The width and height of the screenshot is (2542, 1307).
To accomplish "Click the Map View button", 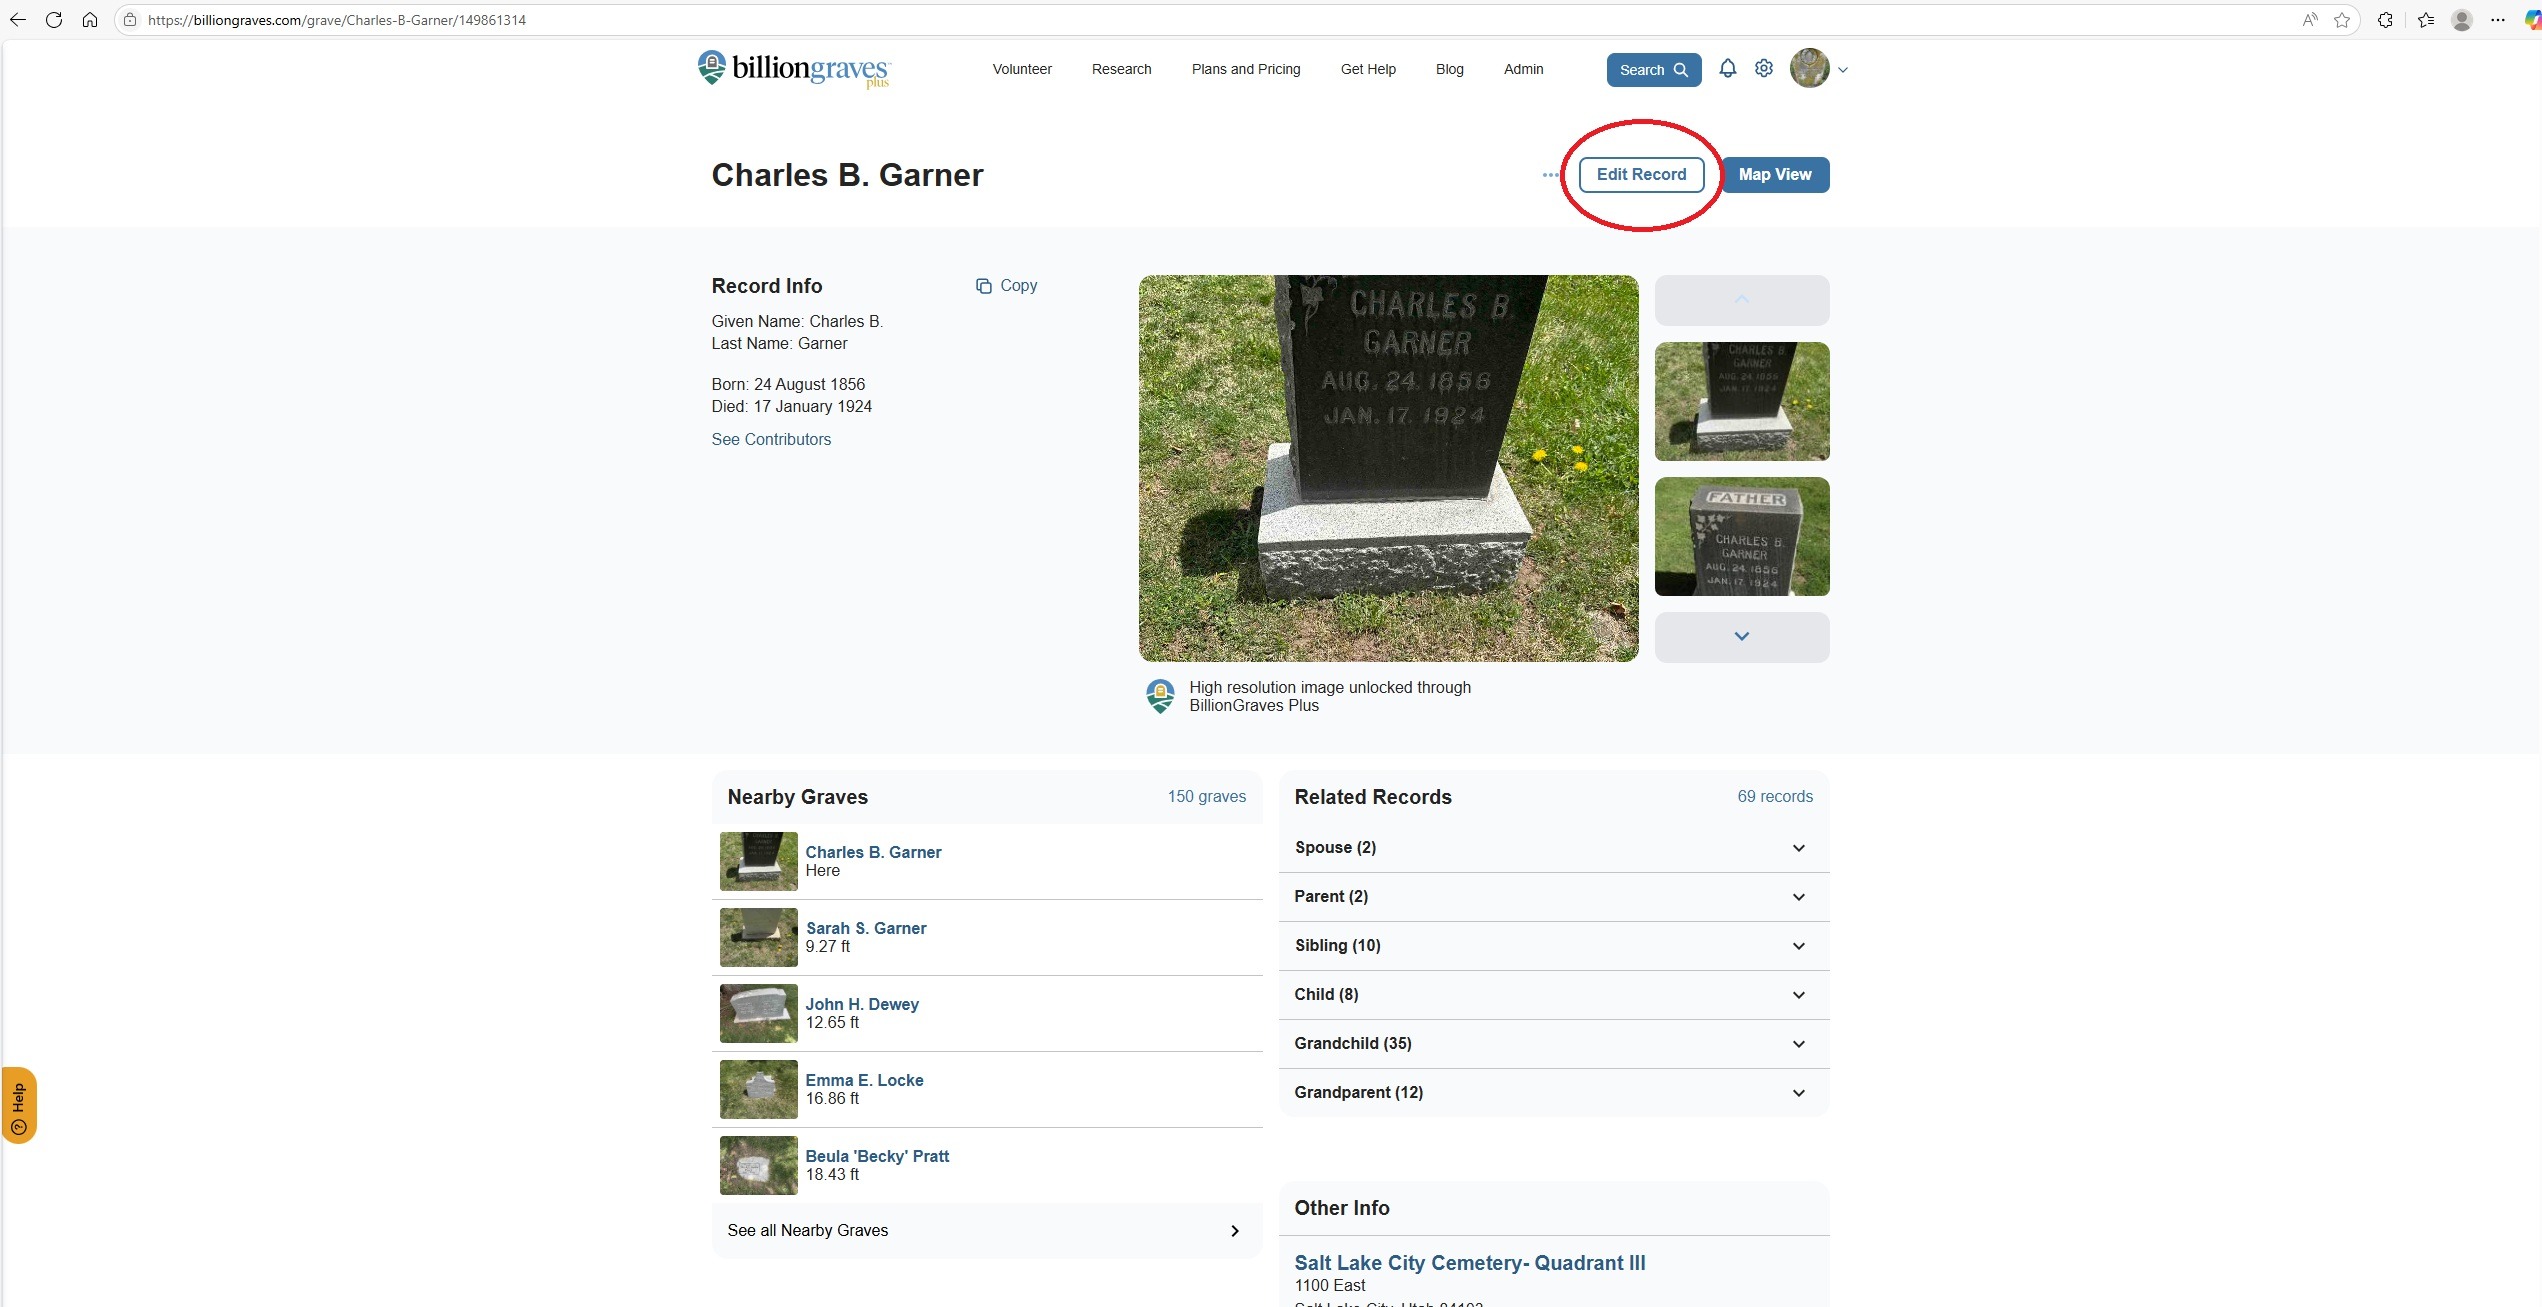I will [1775, 175].
